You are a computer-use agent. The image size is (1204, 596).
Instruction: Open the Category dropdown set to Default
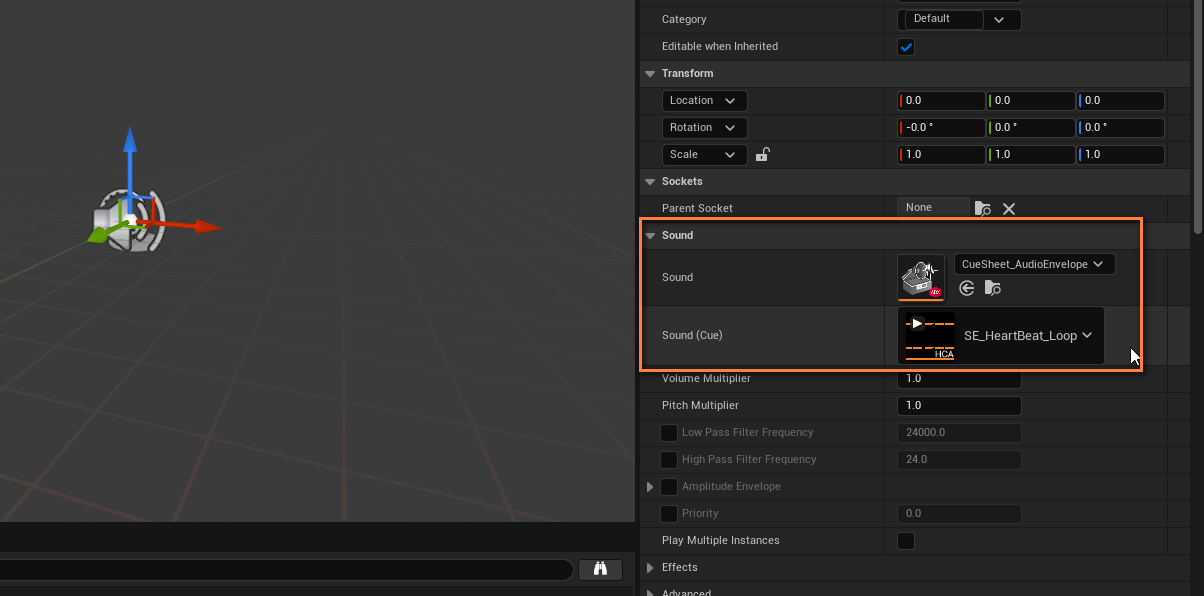pos(961,19)
